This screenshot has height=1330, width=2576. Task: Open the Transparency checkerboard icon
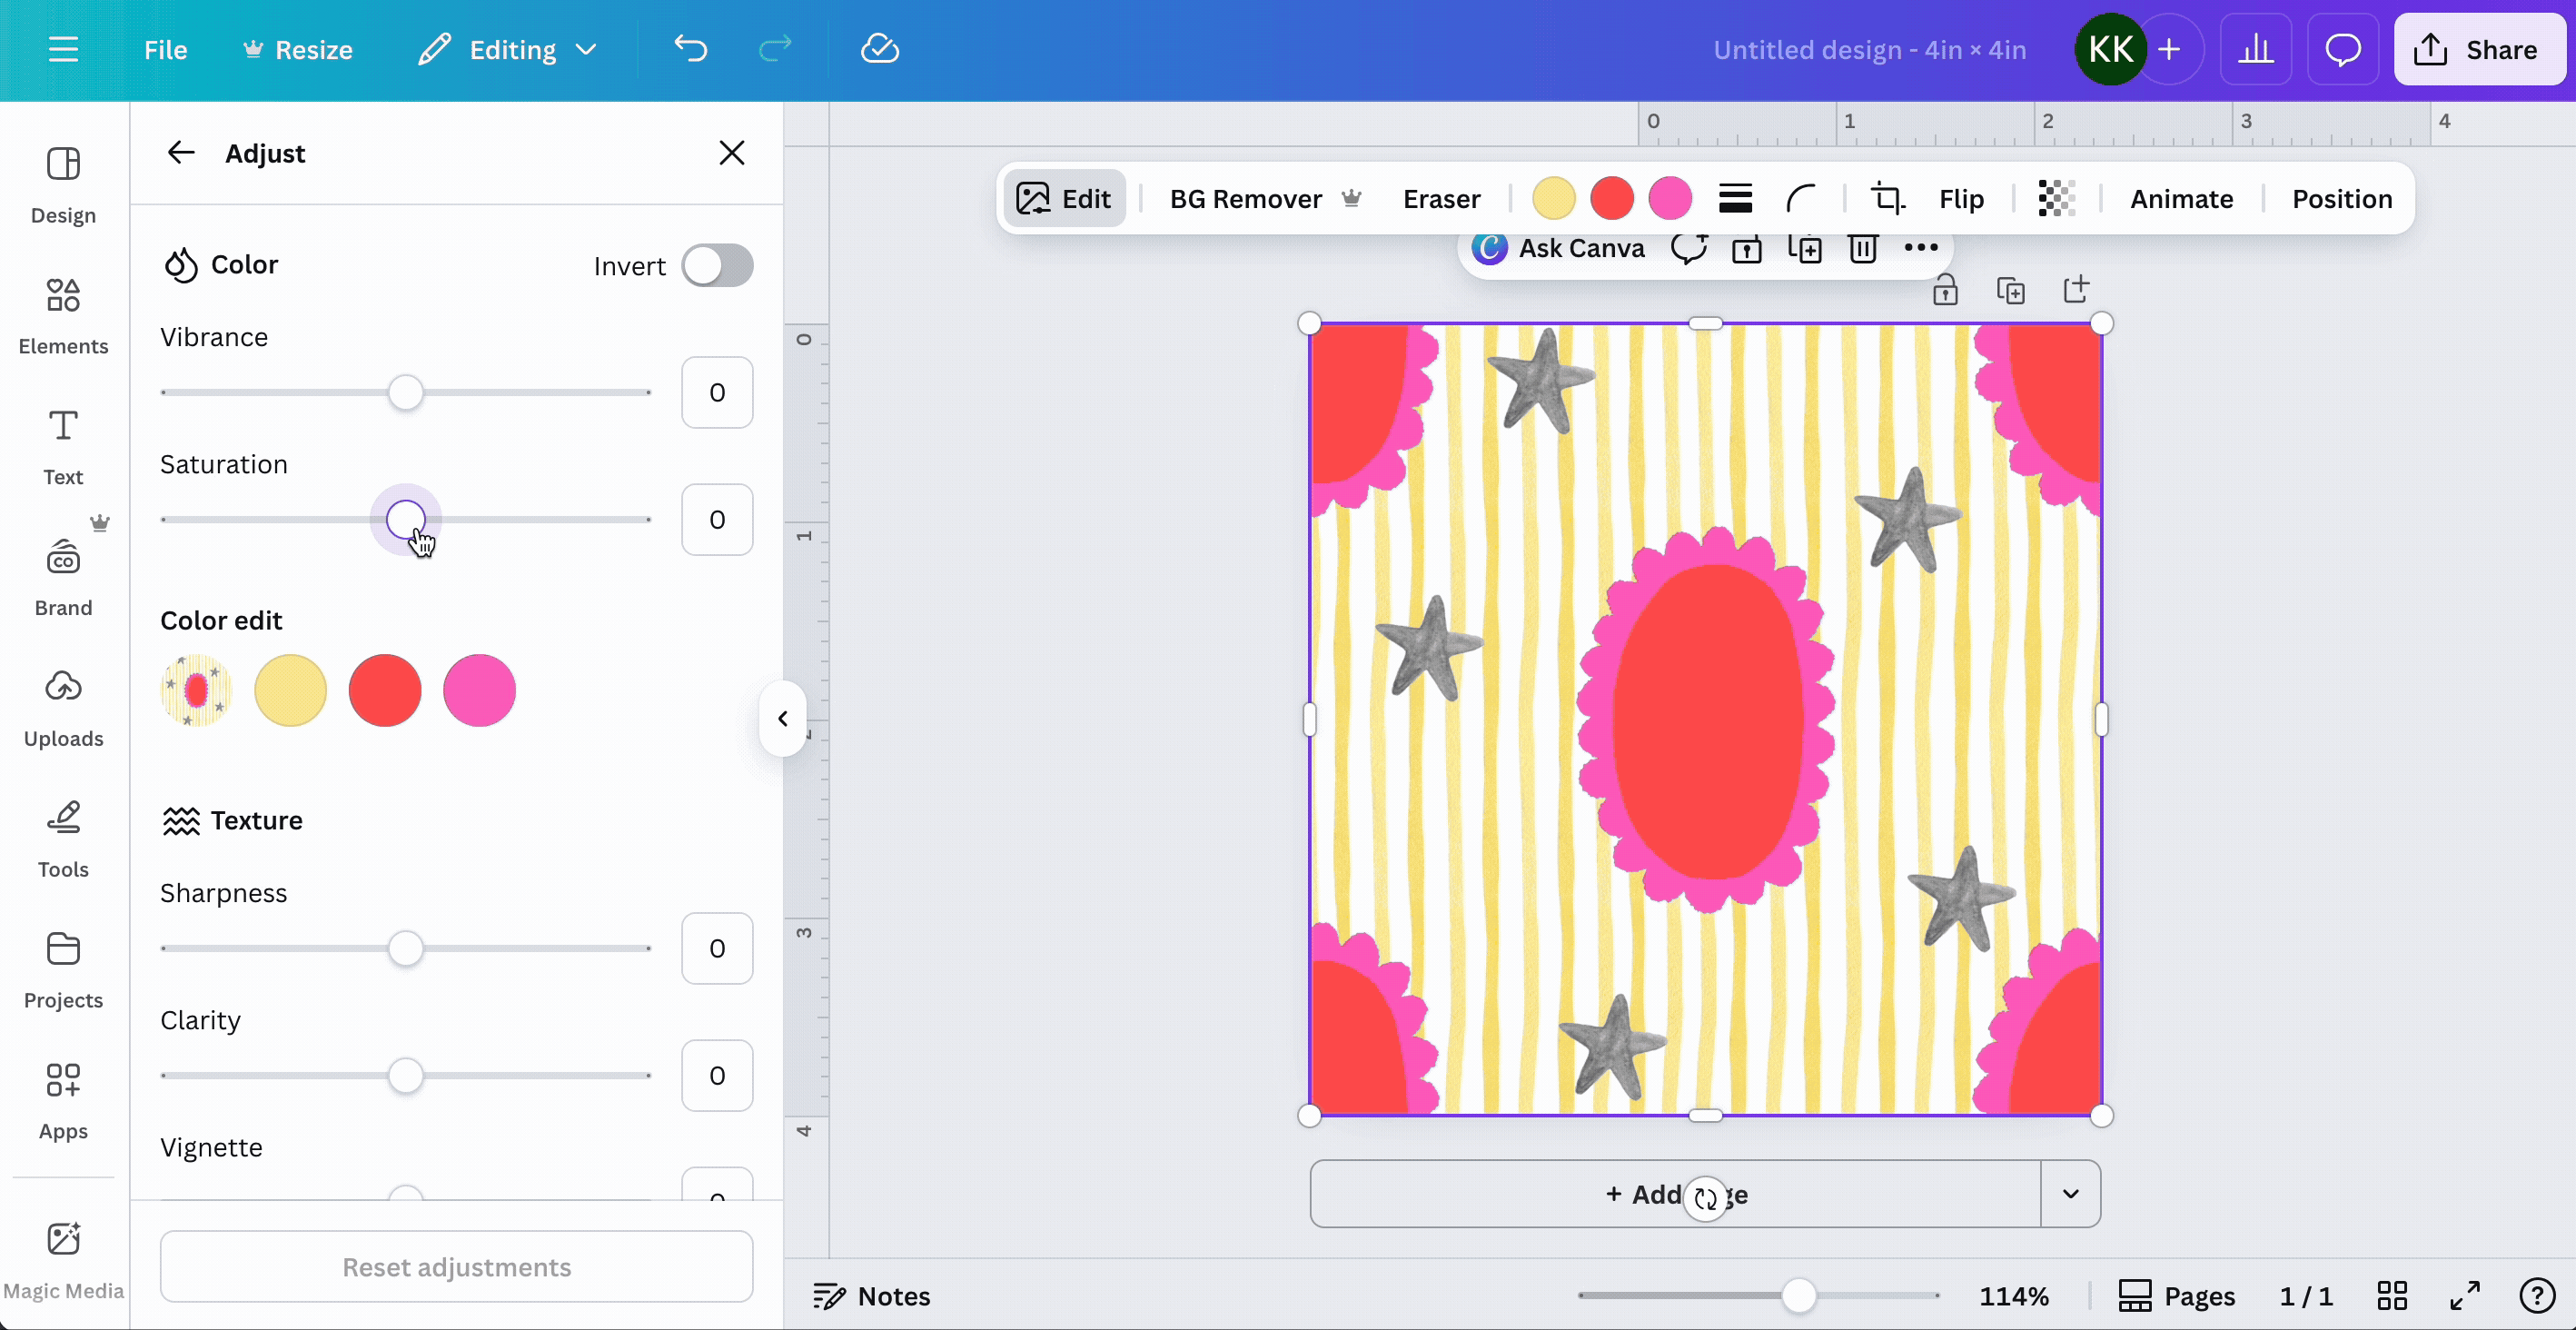click(x=2056, y=198)
